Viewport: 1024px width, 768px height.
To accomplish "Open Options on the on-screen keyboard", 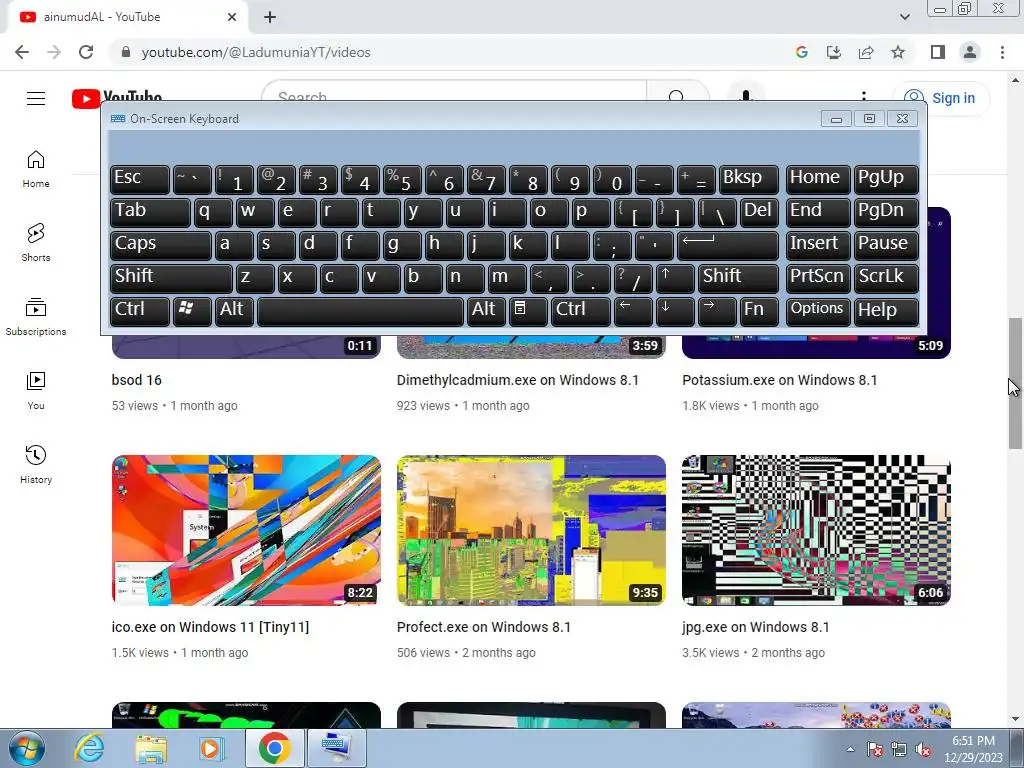I will (818, 310).
